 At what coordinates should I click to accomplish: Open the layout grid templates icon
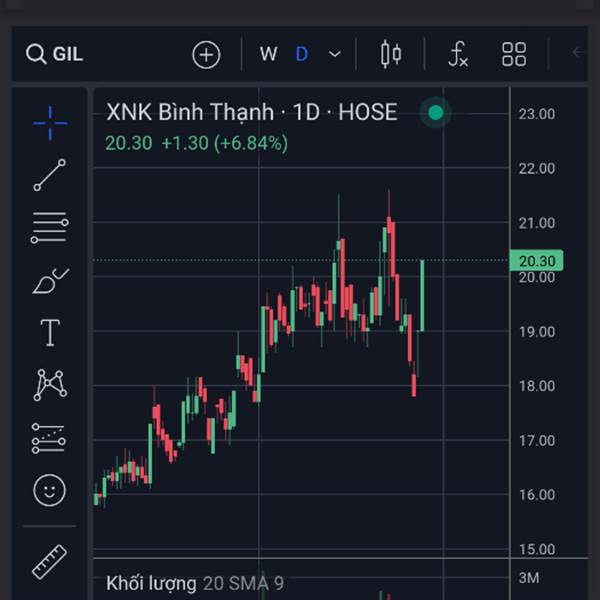514,54
